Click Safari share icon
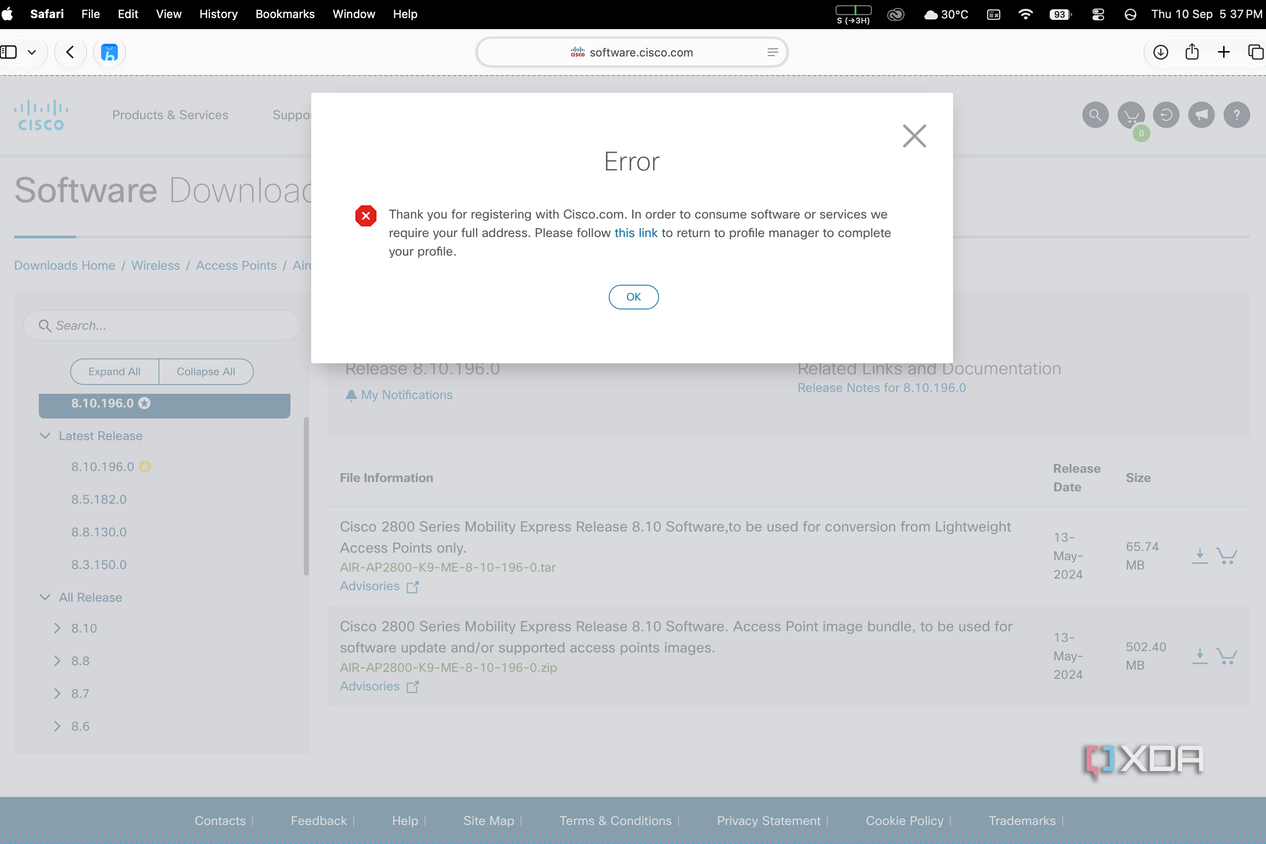Viewport: 1266px width, 844px height. [1192, 52]
